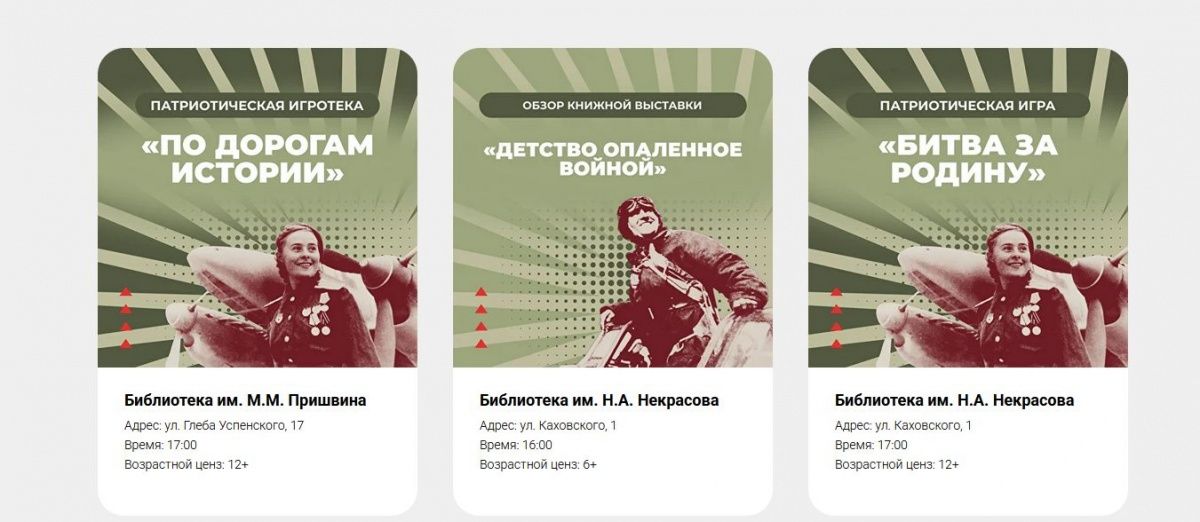This screenshot has height=522, width=1200.
Task: Click red triangle markers on first poster
Action: click(x=126, y=319)
